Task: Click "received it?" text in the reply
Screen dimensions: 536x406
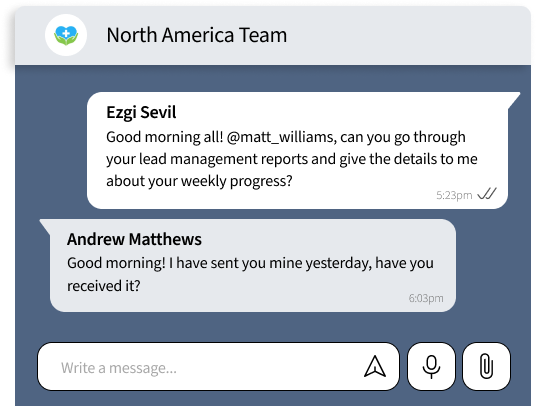Action: tap(104, 286)
